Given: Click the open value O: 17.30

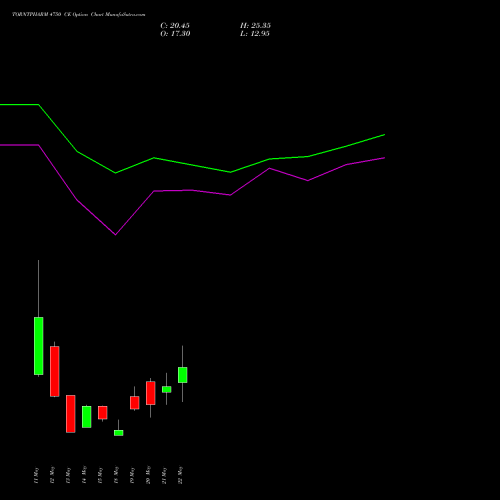Looking at the screenshot, I should [x=175, y=34].
